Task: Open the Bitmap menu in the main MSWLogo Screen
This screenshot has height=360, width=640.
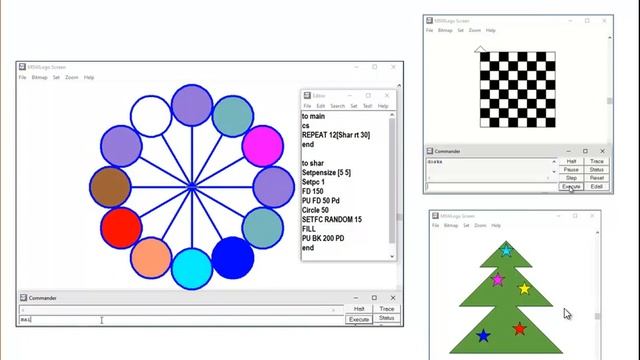Action: click(40, 77)
